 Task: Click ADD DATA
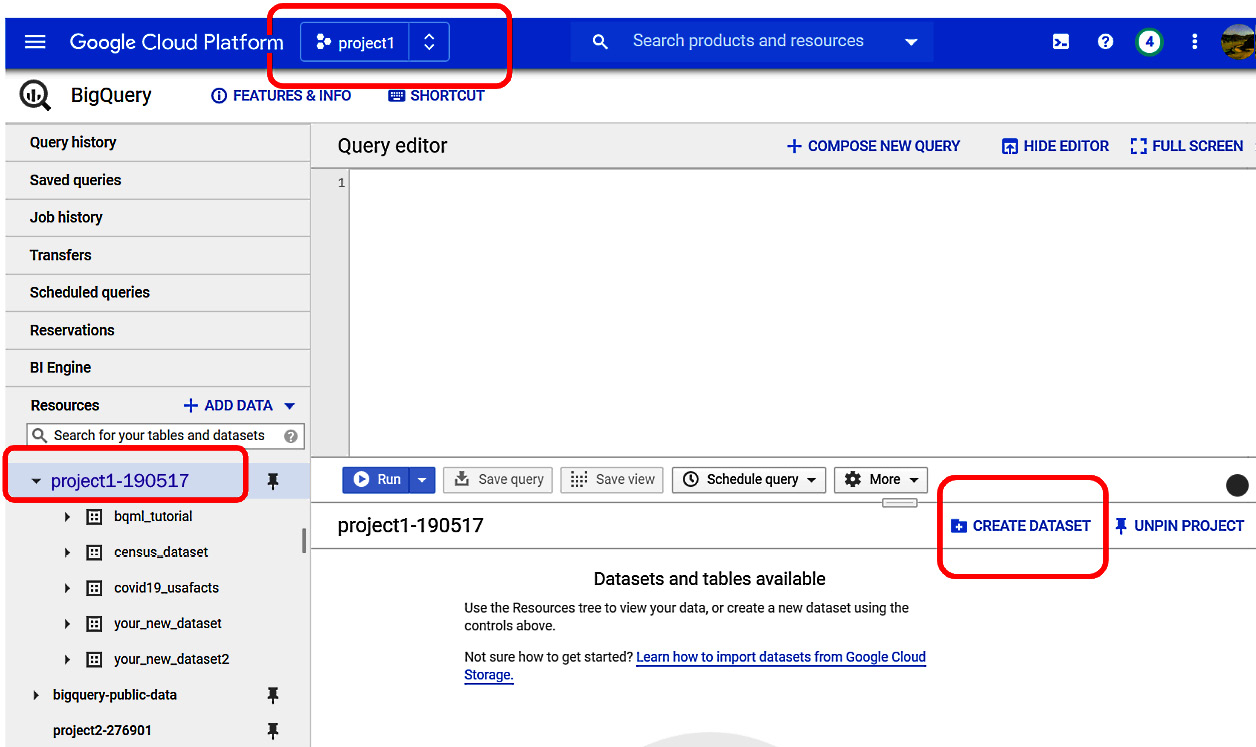click(x=228, y=406)
